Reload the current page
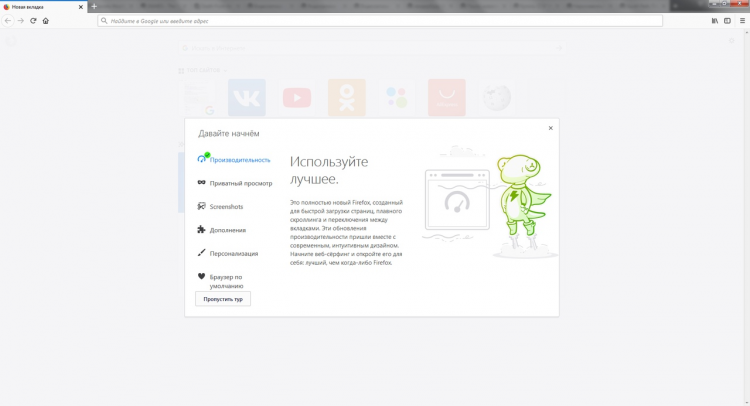Screen dimensions: 750x406 click(33, 21)
